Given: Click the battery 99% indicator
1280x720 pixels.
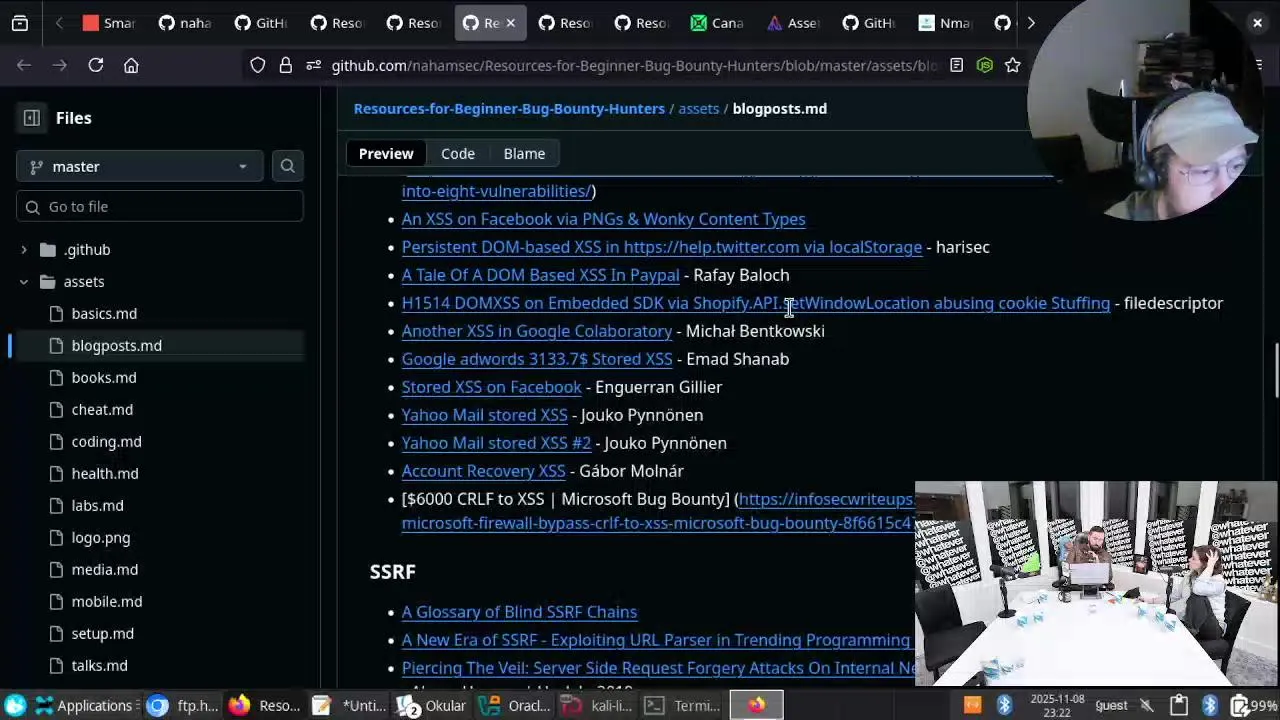Looking at the screenshot, I should pyautogui.click(x=1254, y=706).
